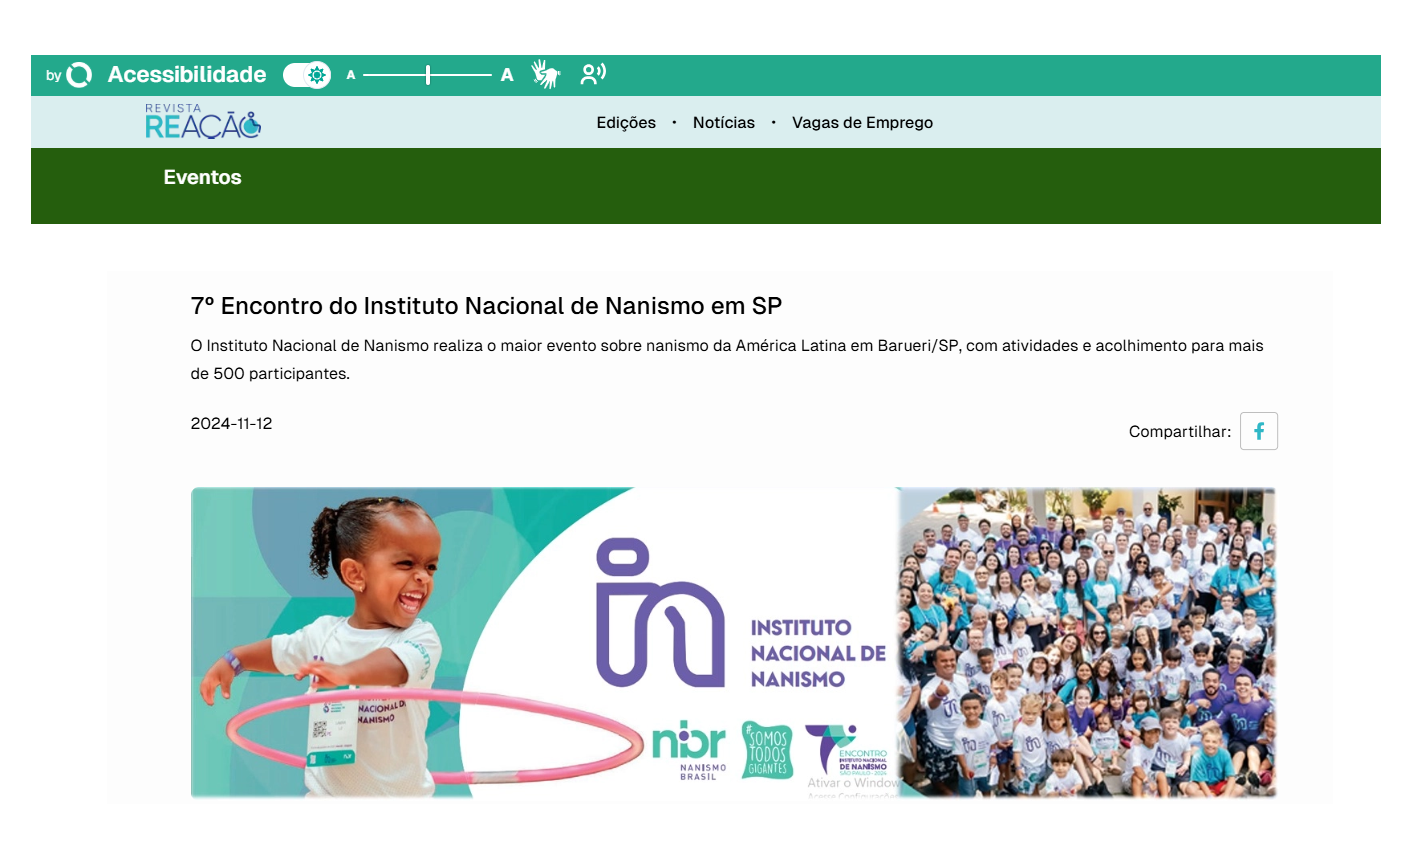Activate the sign language hands icon
Screen dimensions: 1413x841
click(545, 74)
